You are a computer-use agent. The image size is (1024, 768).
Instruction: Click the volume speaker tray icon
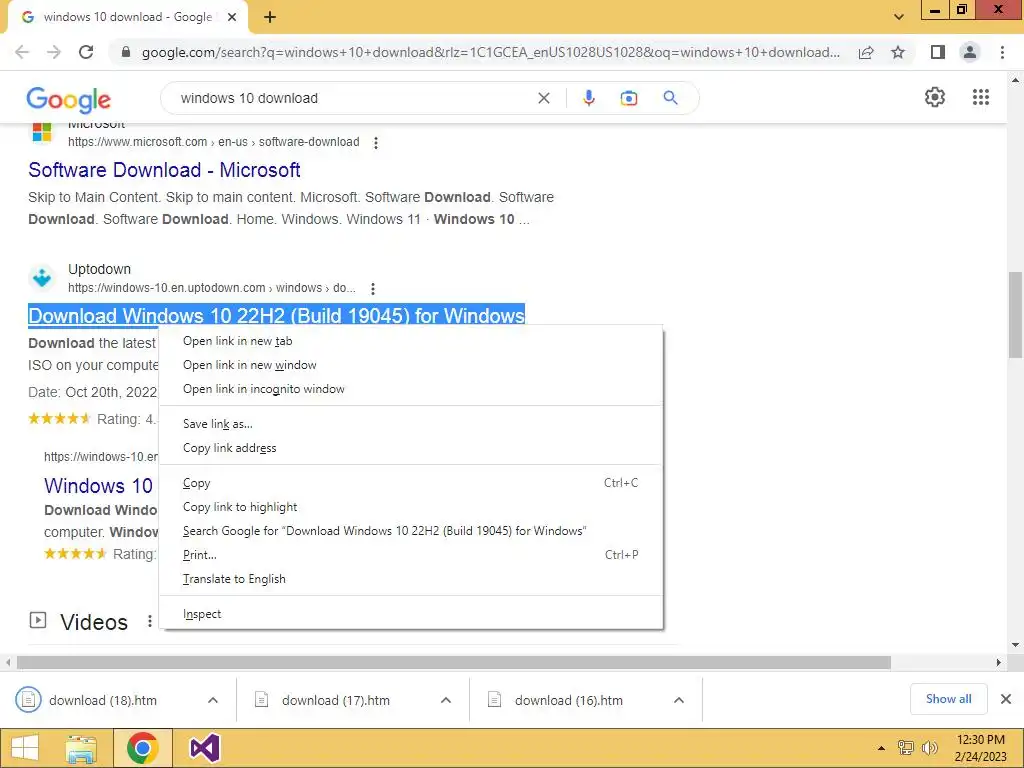(x=929, y=748)
